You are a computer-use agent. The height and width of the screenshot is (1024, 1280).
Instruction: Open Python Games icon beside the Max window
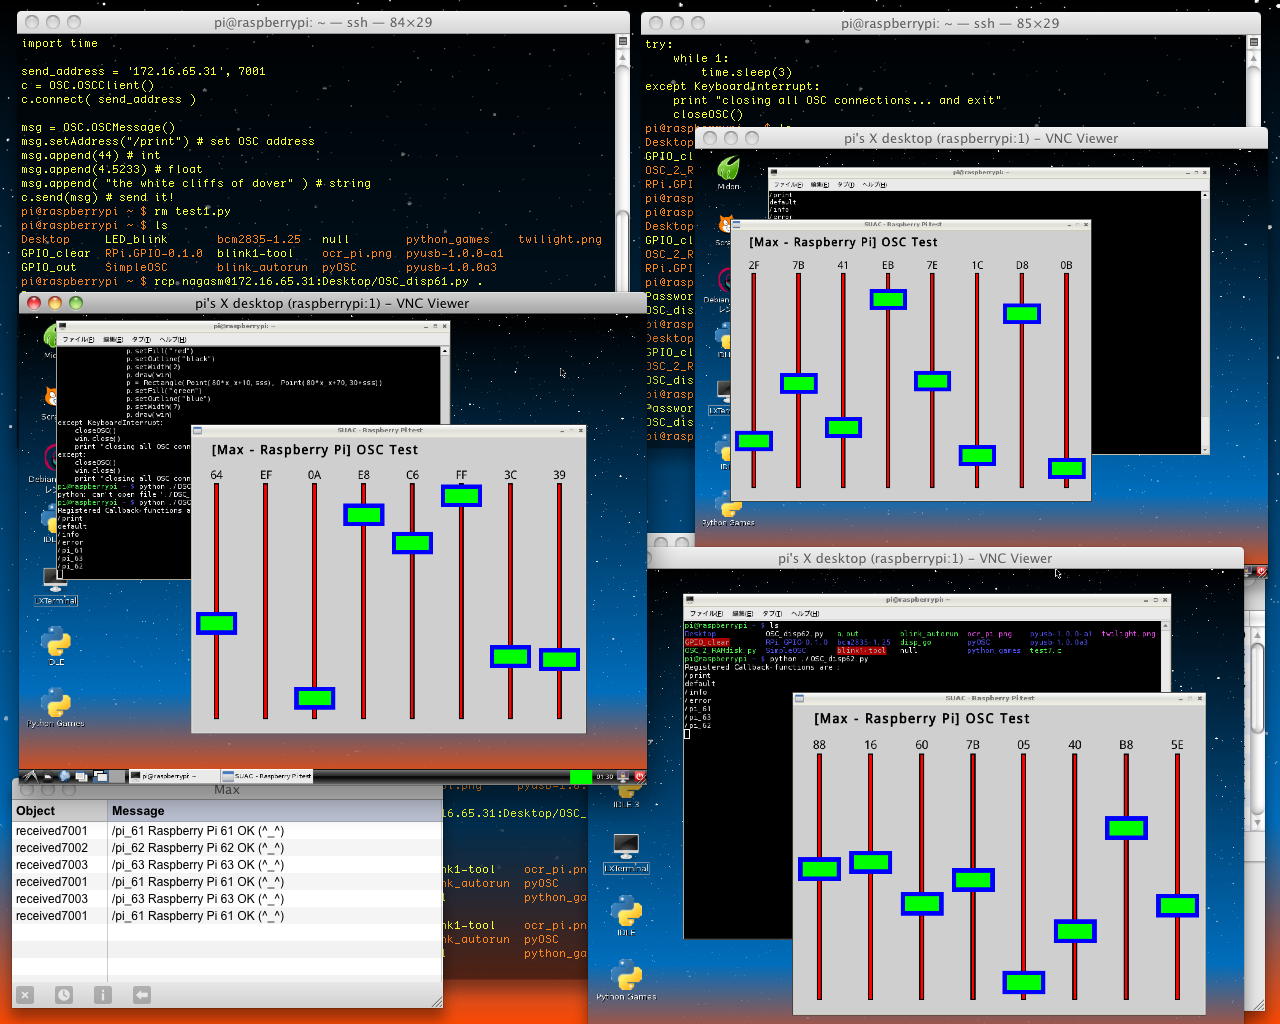pos(626,977)
